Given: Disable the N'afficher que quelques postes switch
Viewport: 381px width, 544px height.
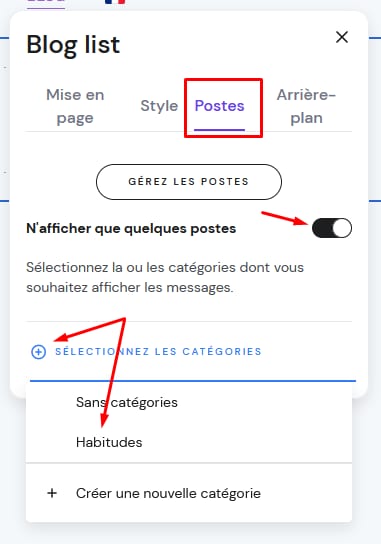Looking at the screenshot, I should (x=332, y=228).
